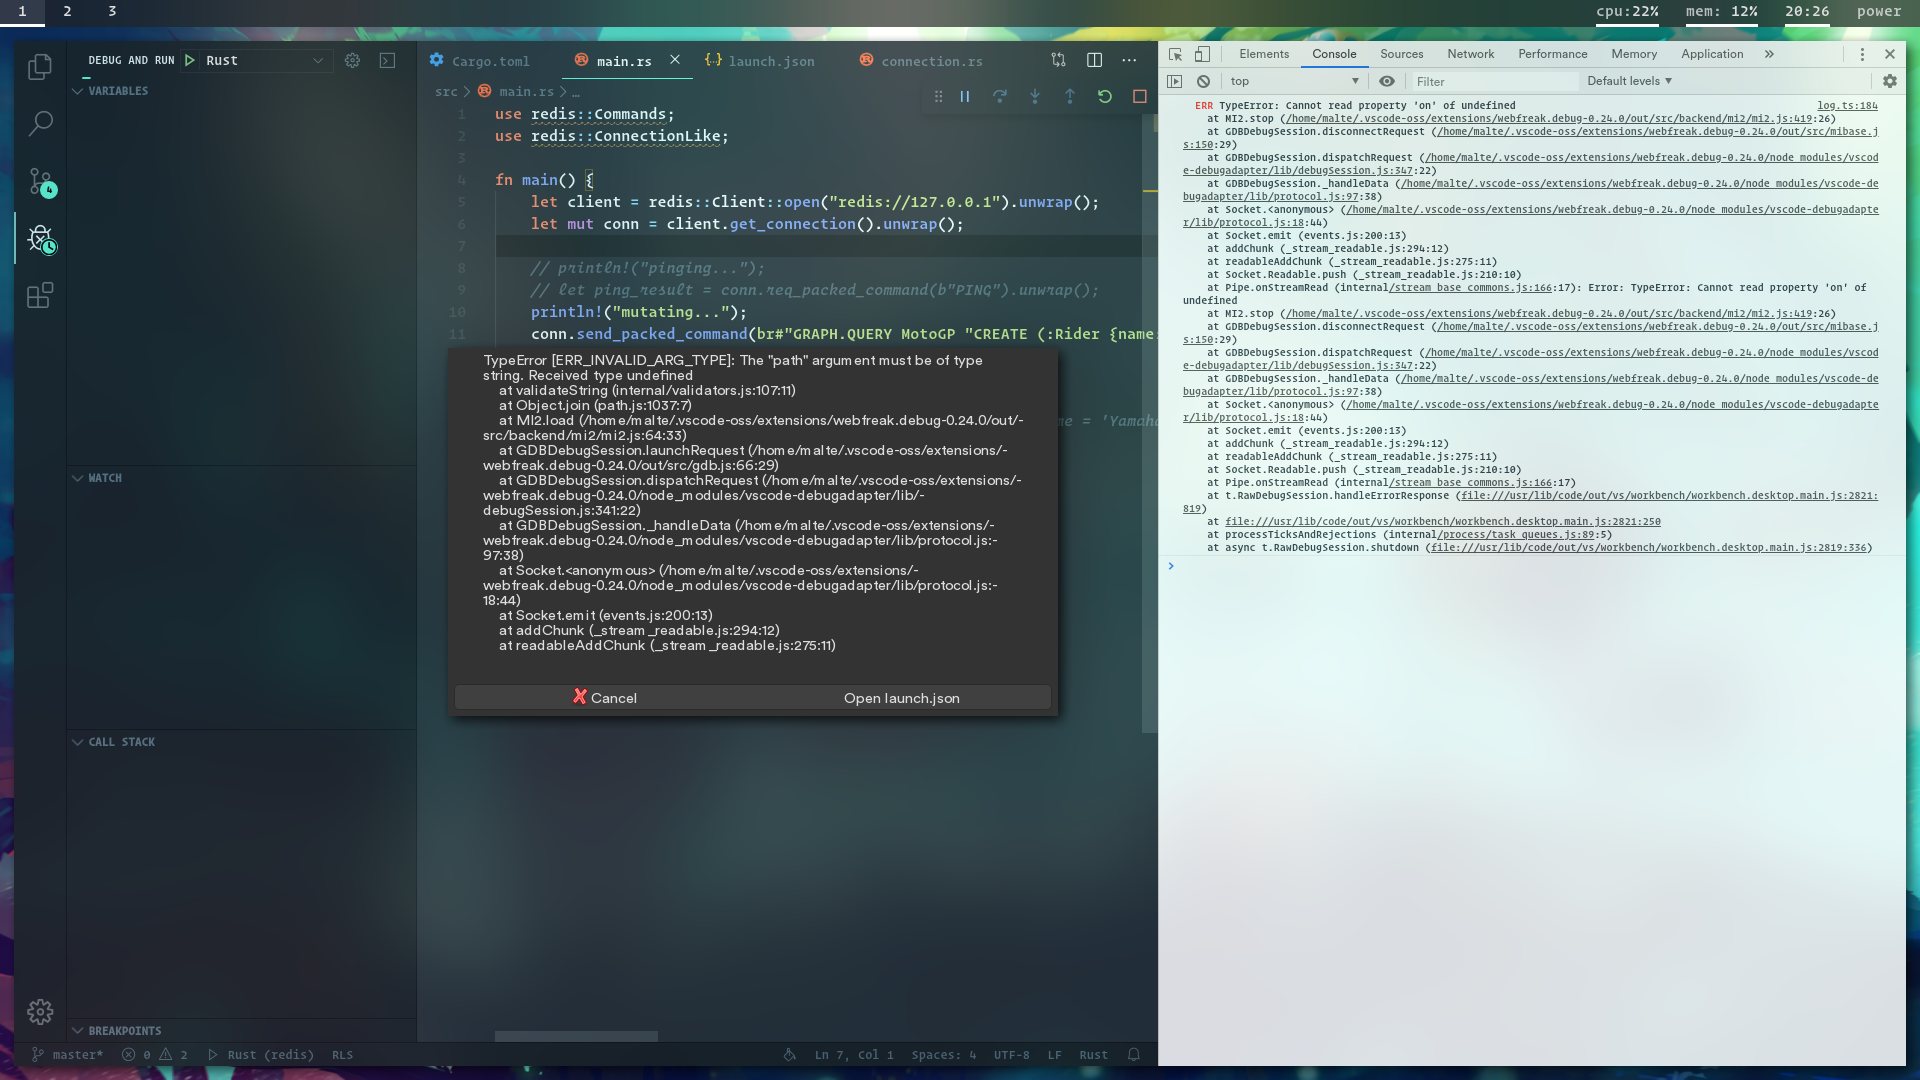Toggle the live expression eye icon

pos(1386,82)
